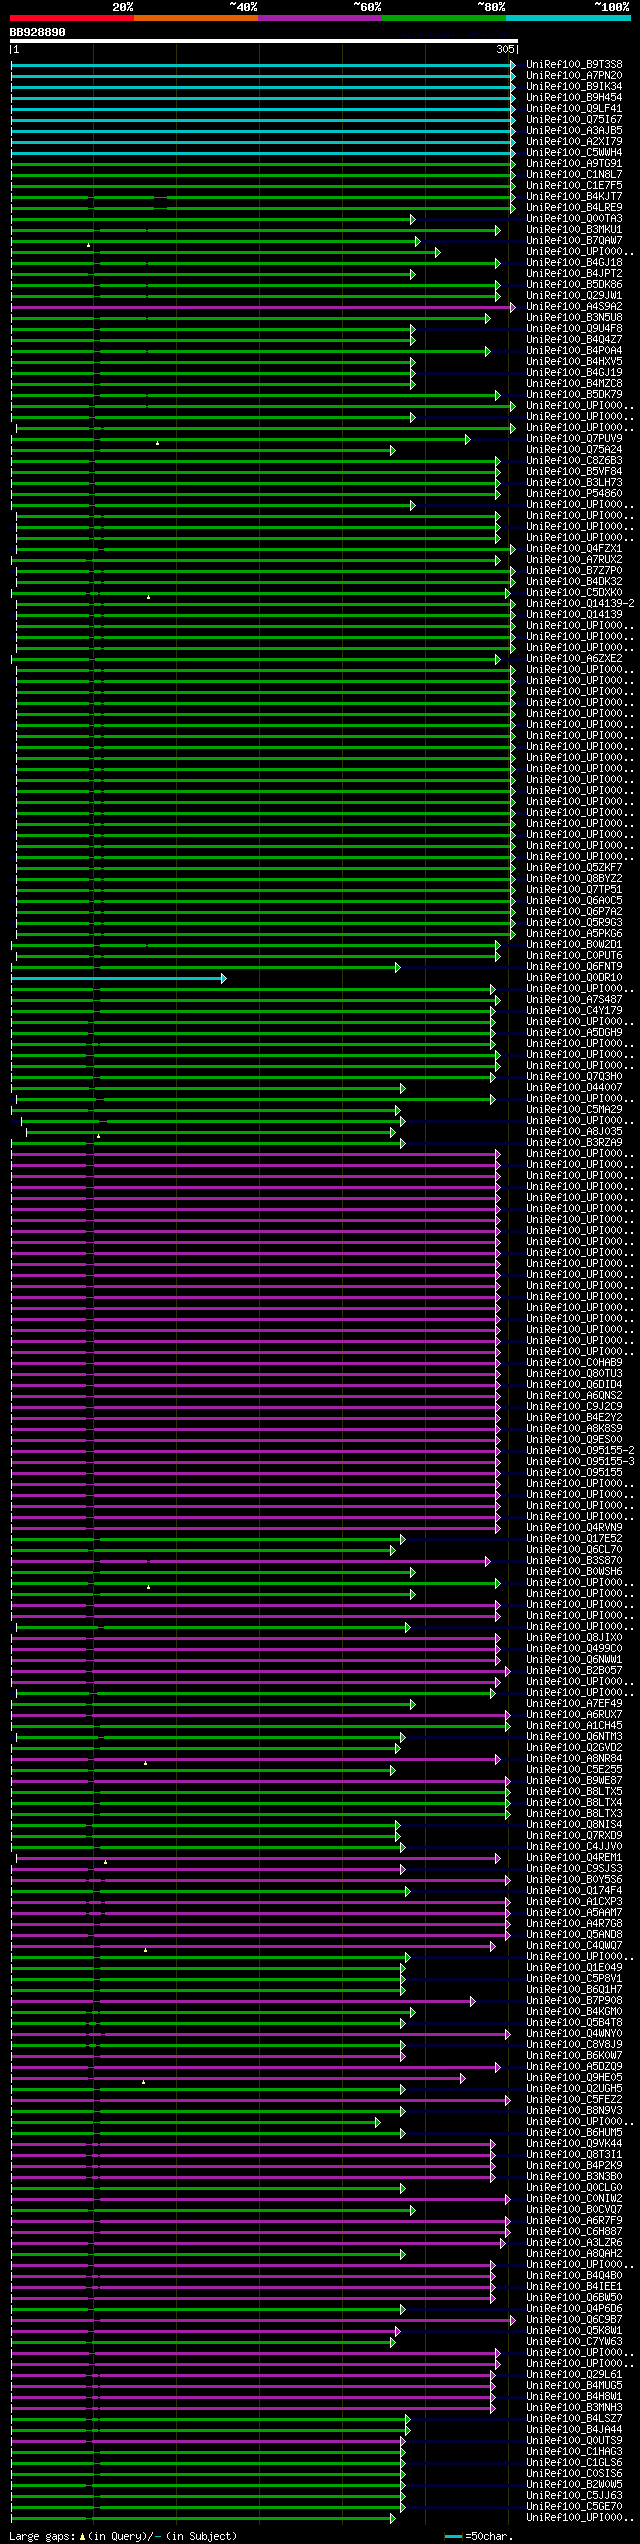Select hit label UniRef100_Q9HE05

pyautogui.click(x=574, y=2078)
